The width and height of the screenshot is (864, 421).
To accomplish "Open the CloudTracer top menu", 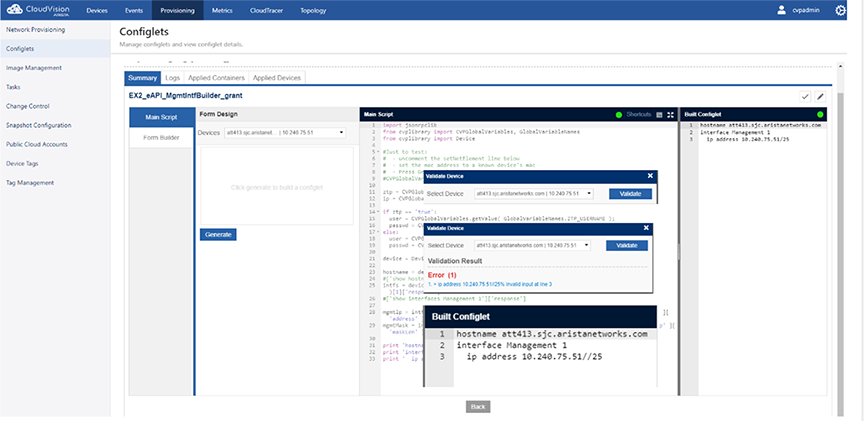I will click(267, 10).
